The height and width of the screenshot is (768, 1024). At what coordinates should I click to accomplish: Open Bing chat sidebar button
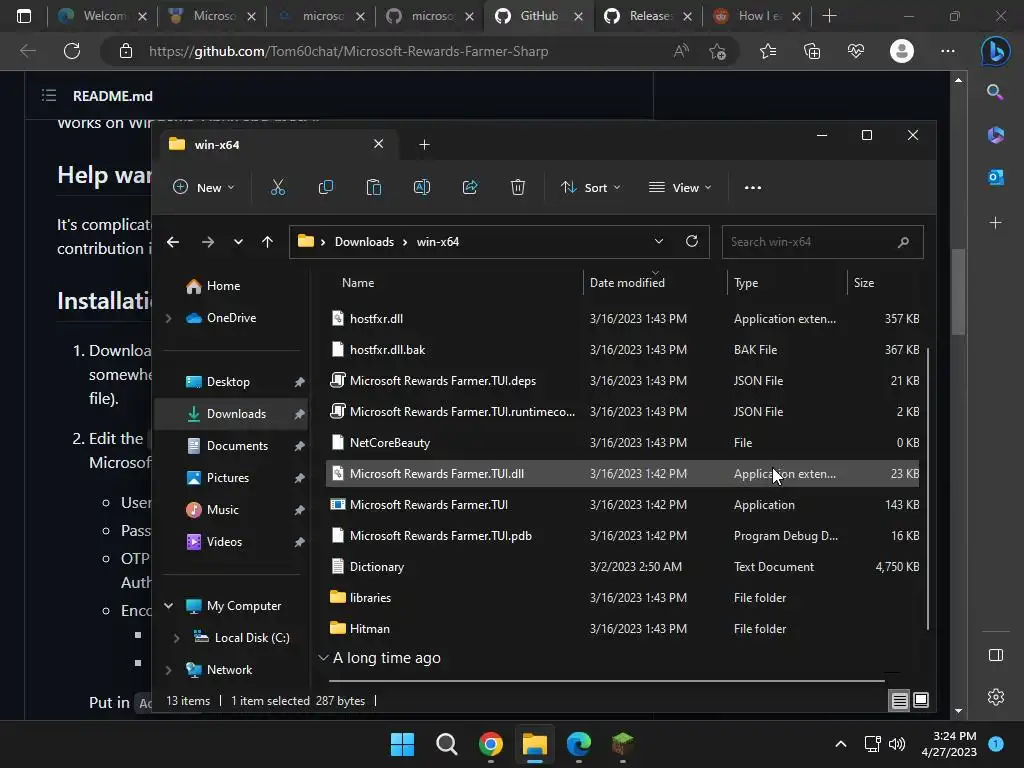point(995,51)
